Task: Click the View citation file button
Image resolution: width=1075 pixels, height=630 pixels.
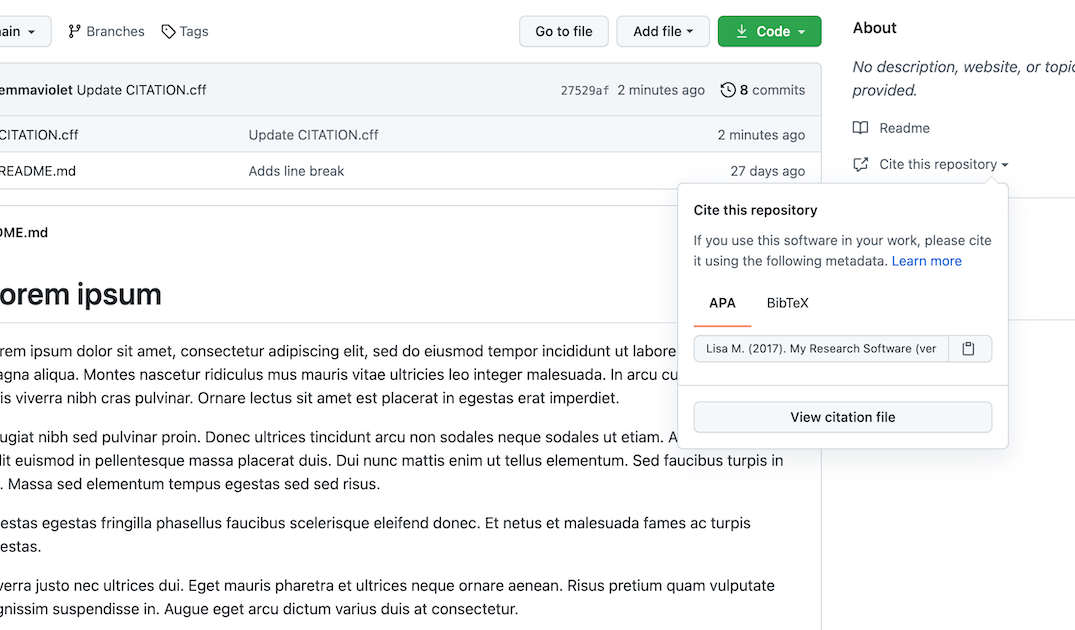Action: (x=842, y=417)
